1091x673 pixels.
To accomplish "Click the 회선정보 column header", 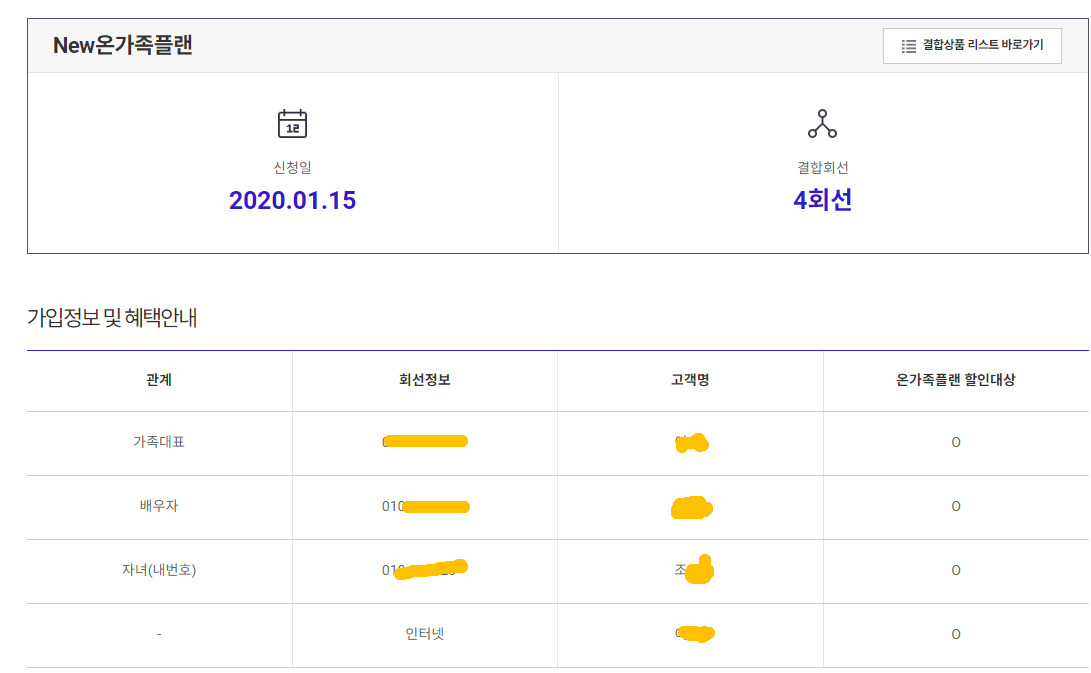I will click(424, 380).
